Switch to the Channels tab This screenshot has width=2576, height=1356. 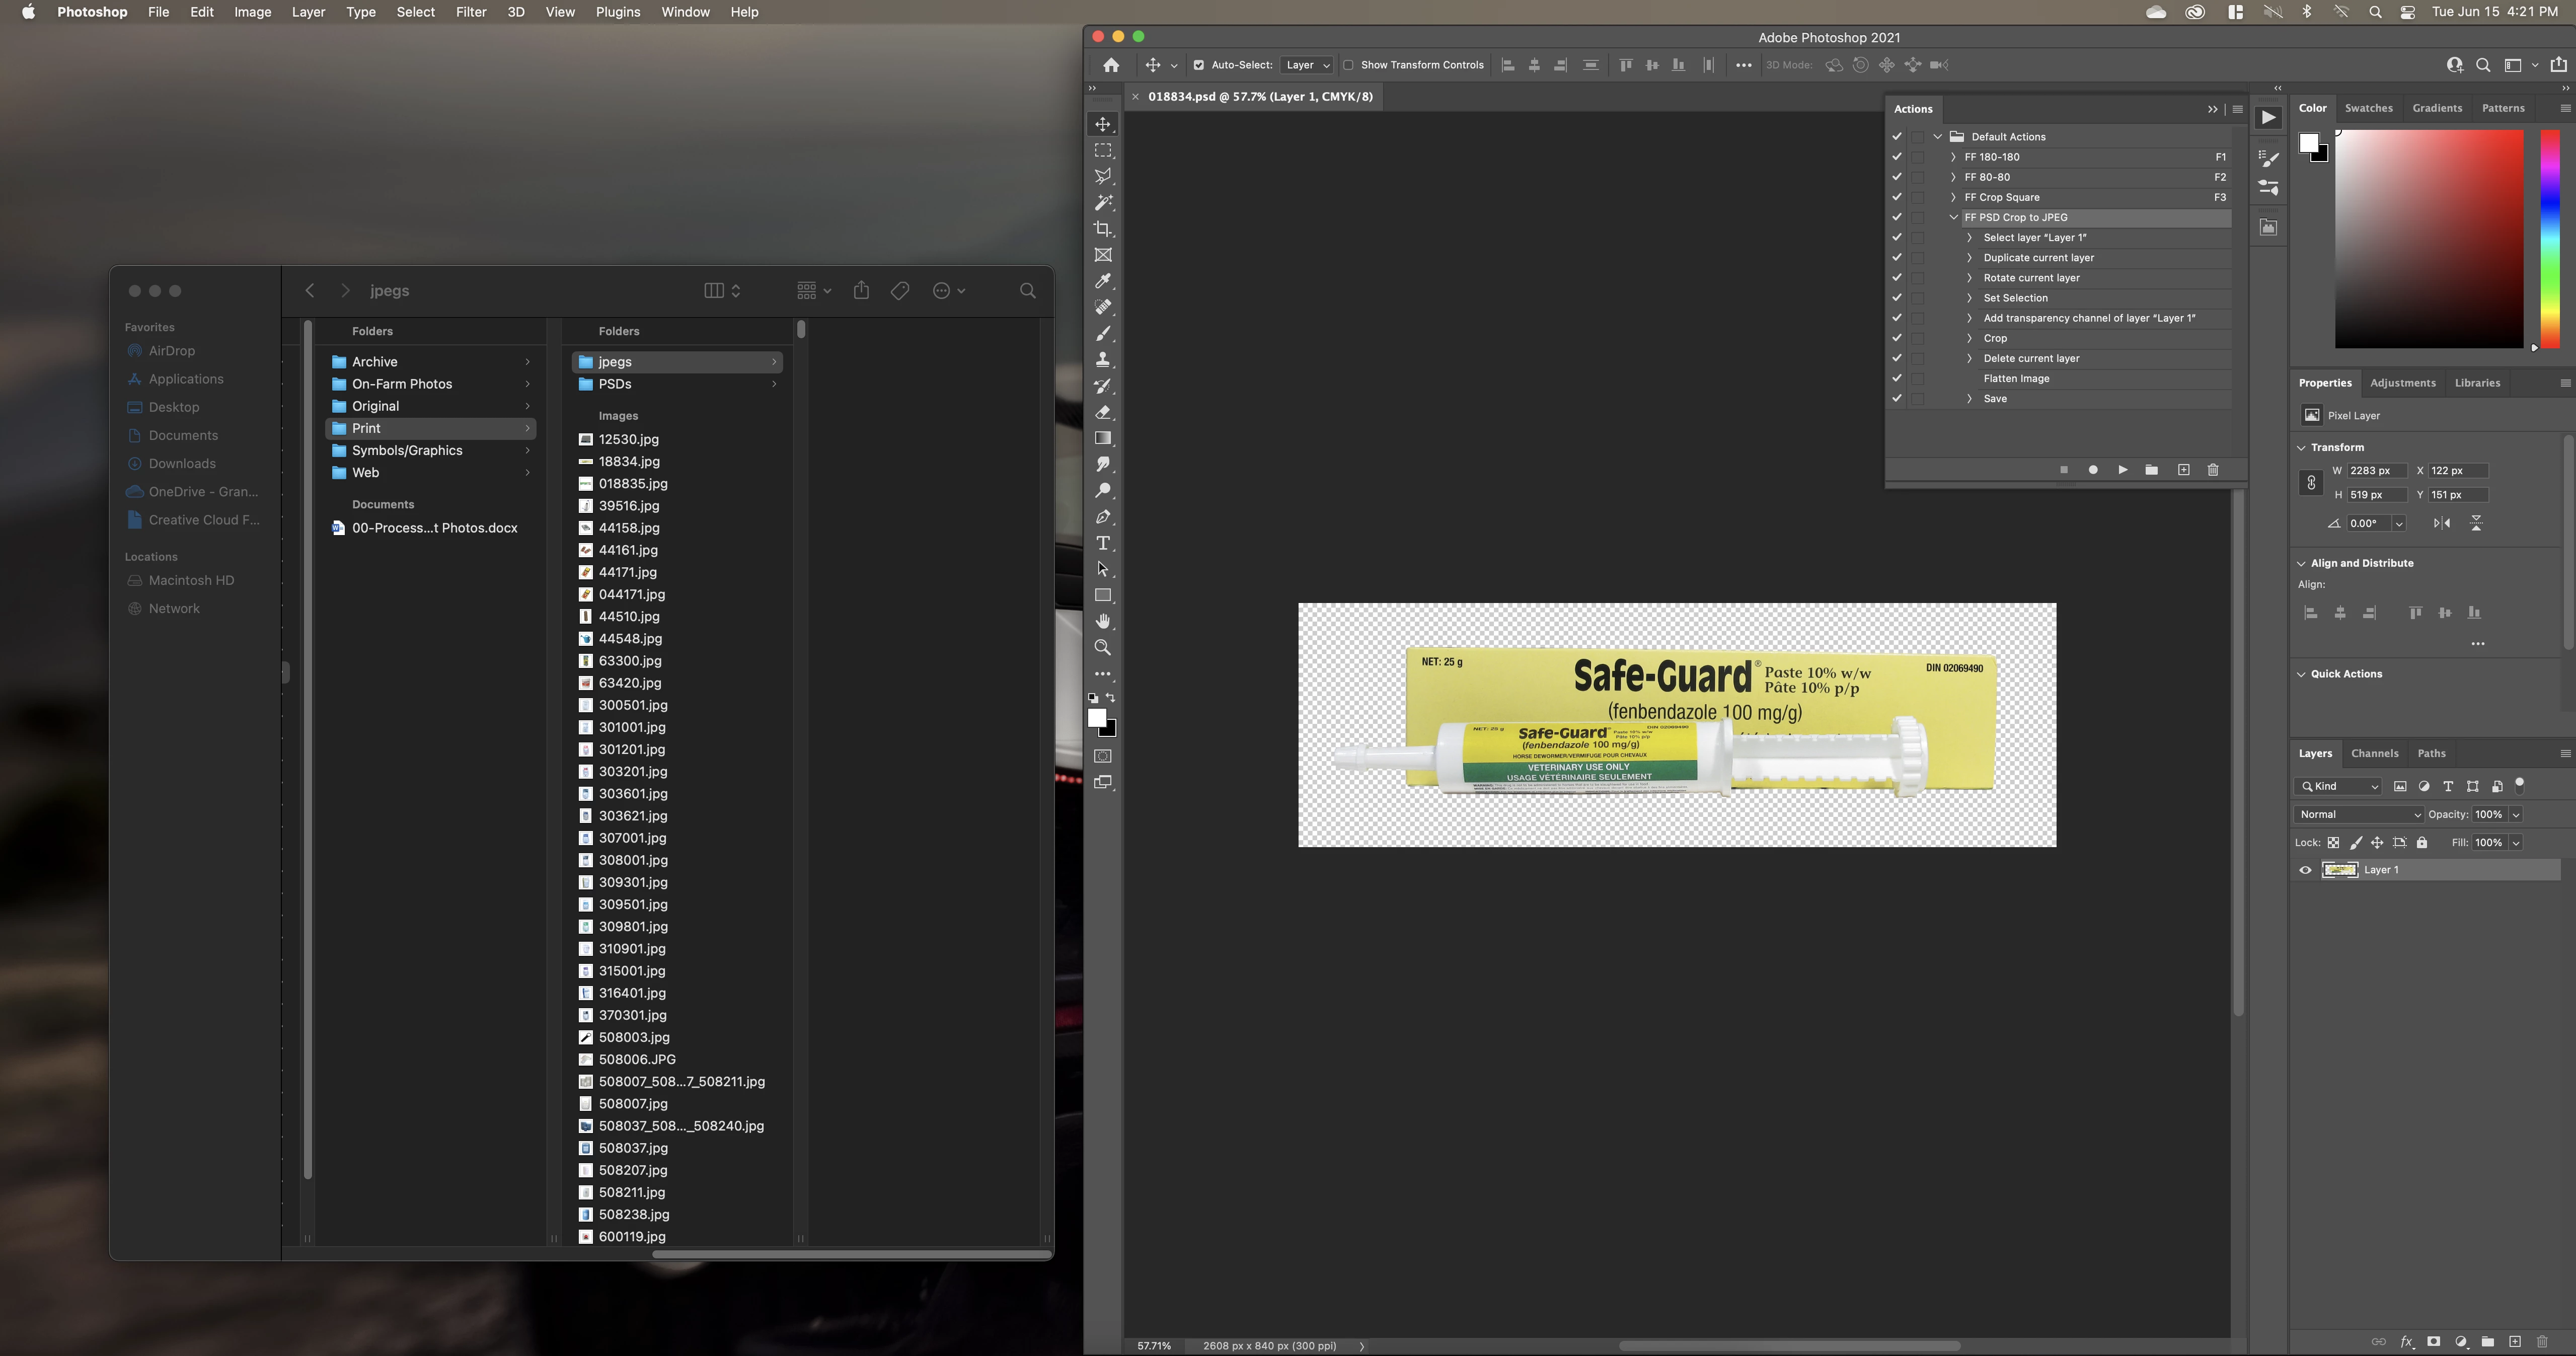[2374, 753]
